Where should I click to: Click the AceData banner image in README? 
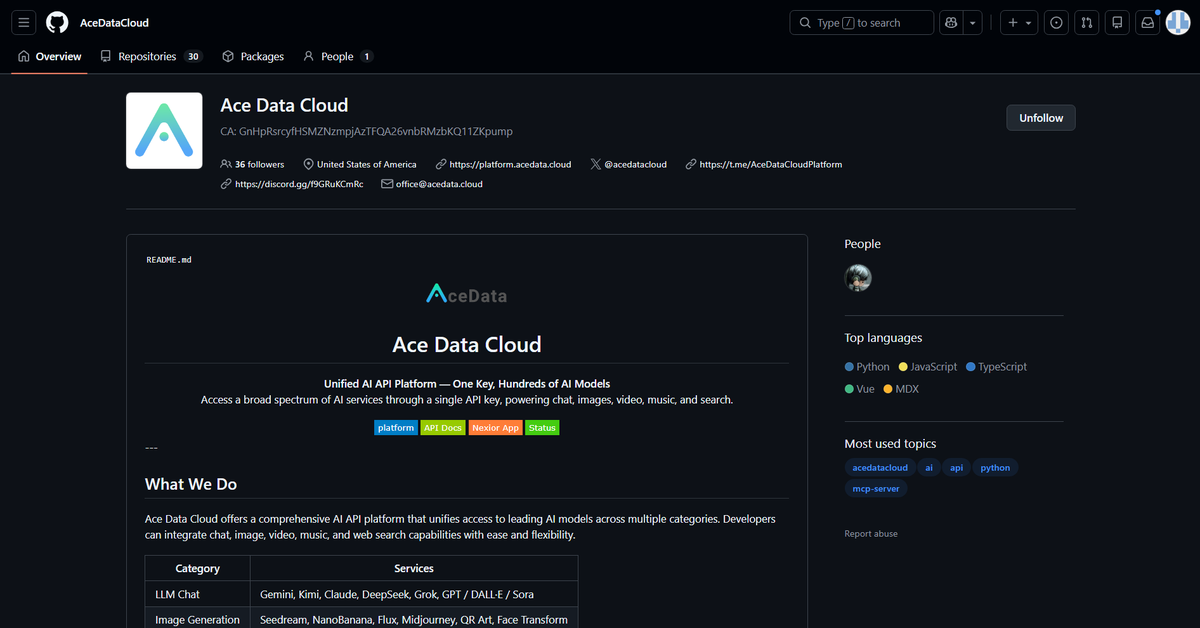[x=466, y=294]
